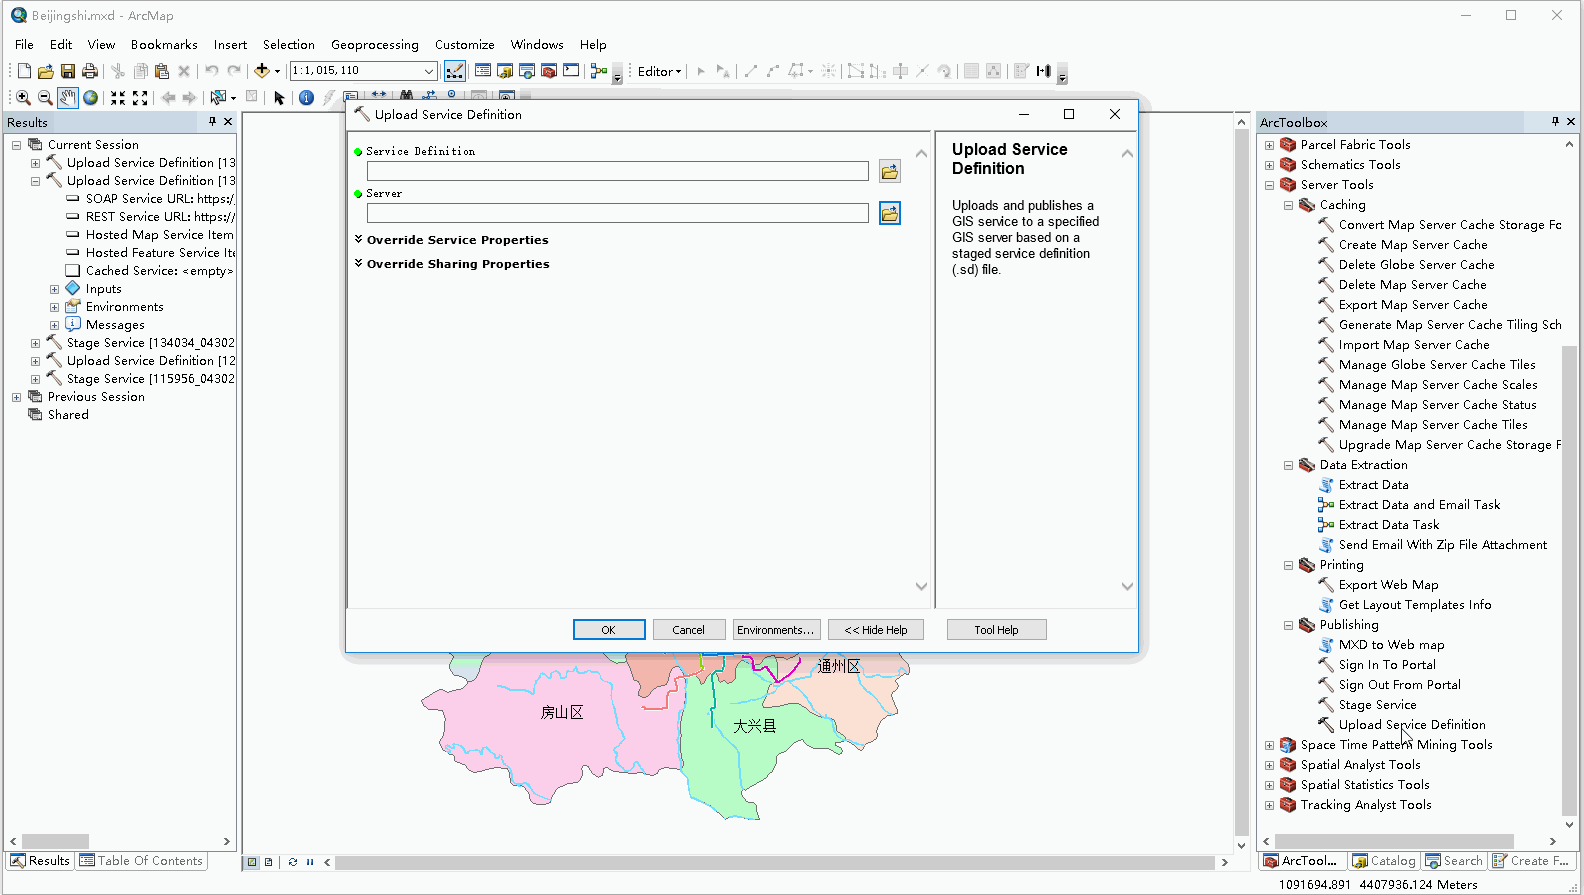Screen dimensions: 1584x895
Task: Select the Select Elements arrow tool
Action: click(279, 97)
